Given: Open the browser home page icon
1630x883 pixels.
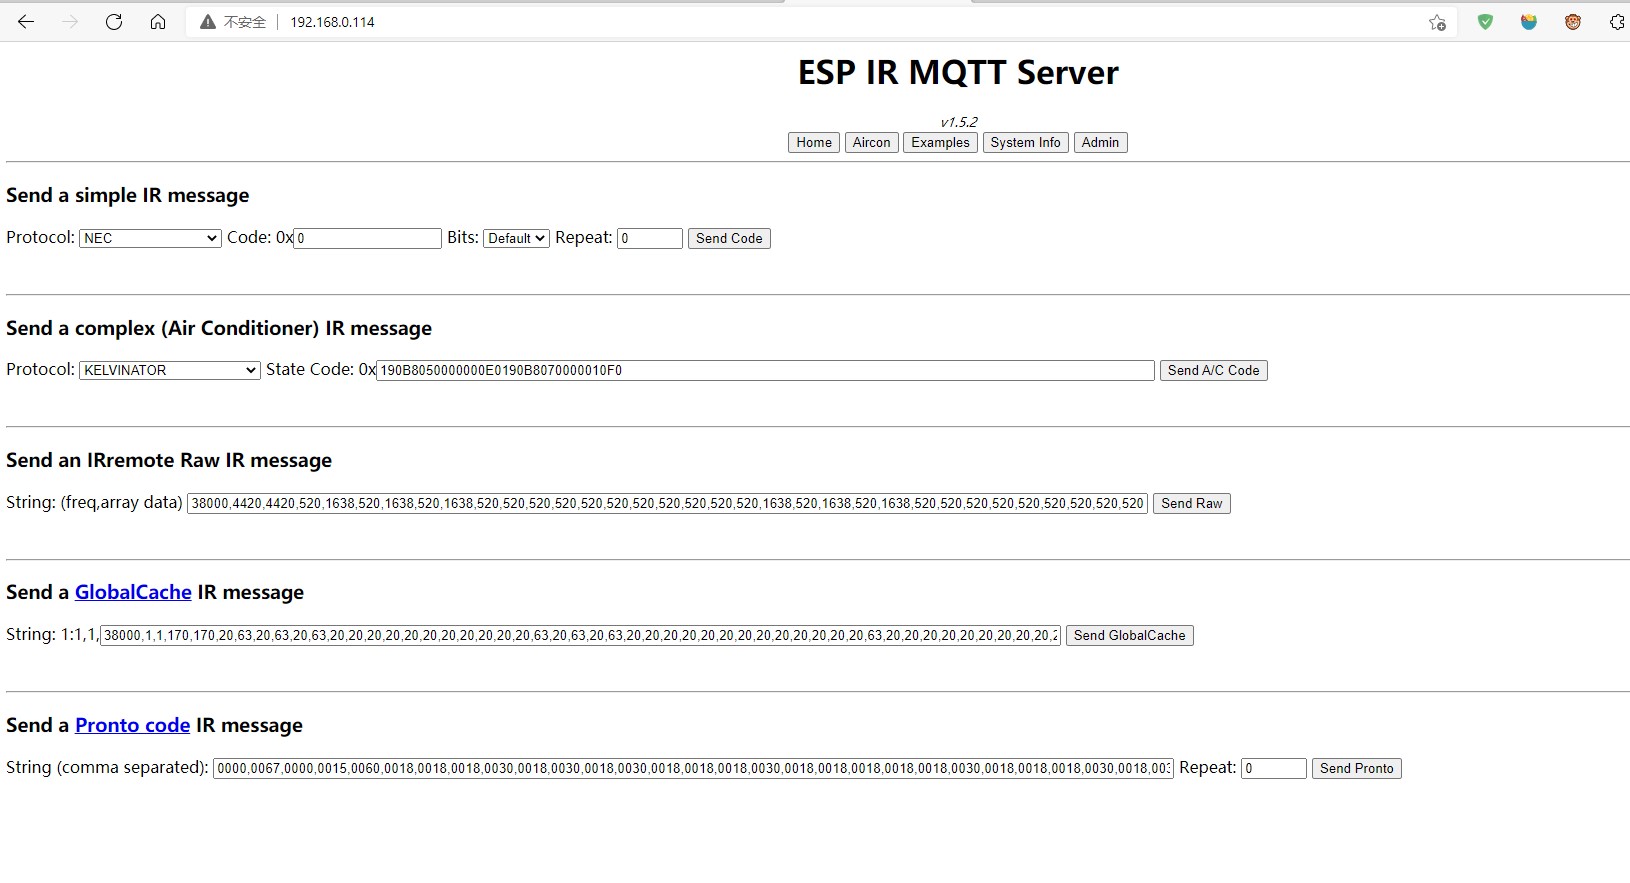Looking at the screenshot, I should point(158,22).
